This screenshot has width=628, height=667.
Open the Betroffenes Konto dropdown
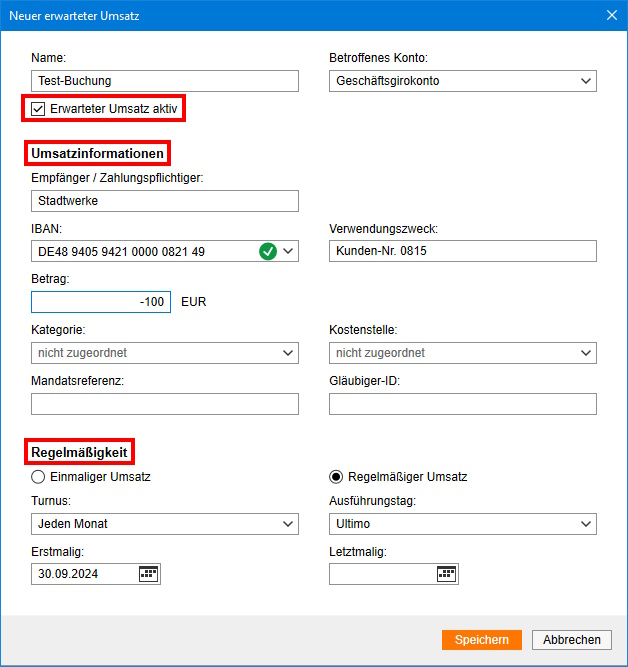pyautogui.click(x=585, y=81)
